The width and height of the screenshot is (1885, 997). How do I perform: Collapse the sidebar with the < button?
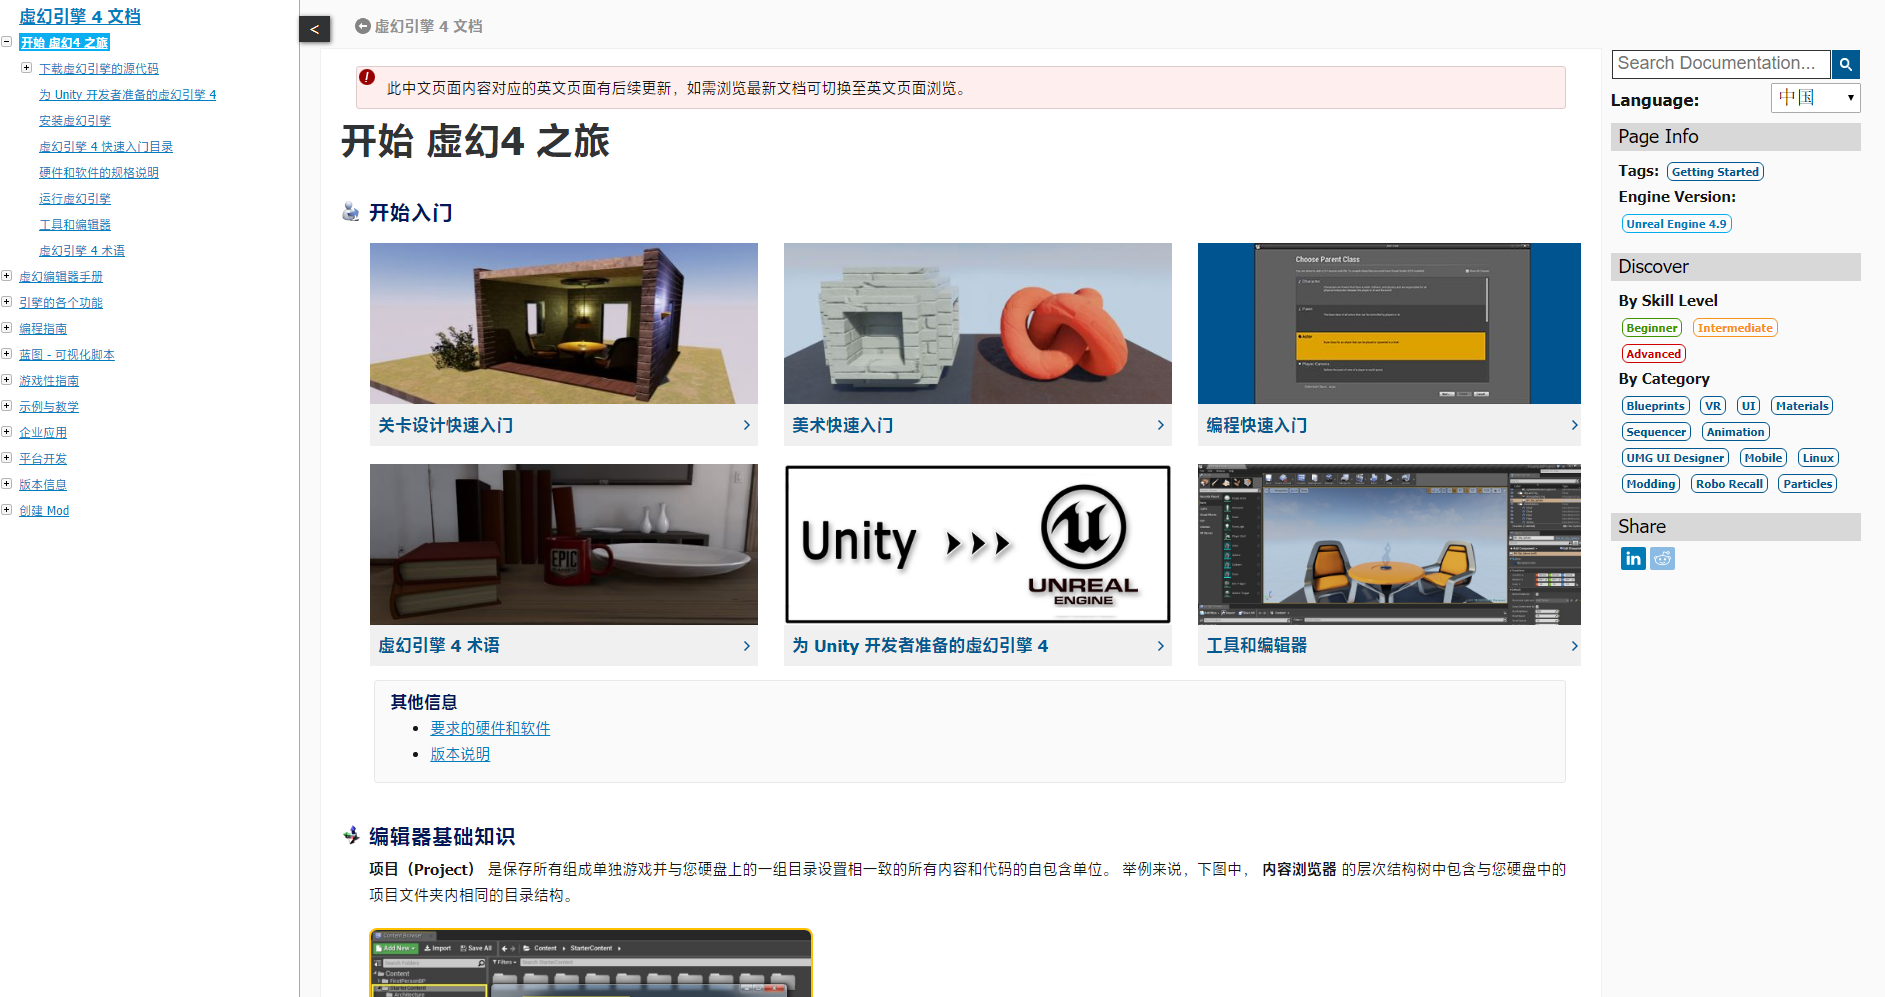pyautogui.click(x=314, y=29)
